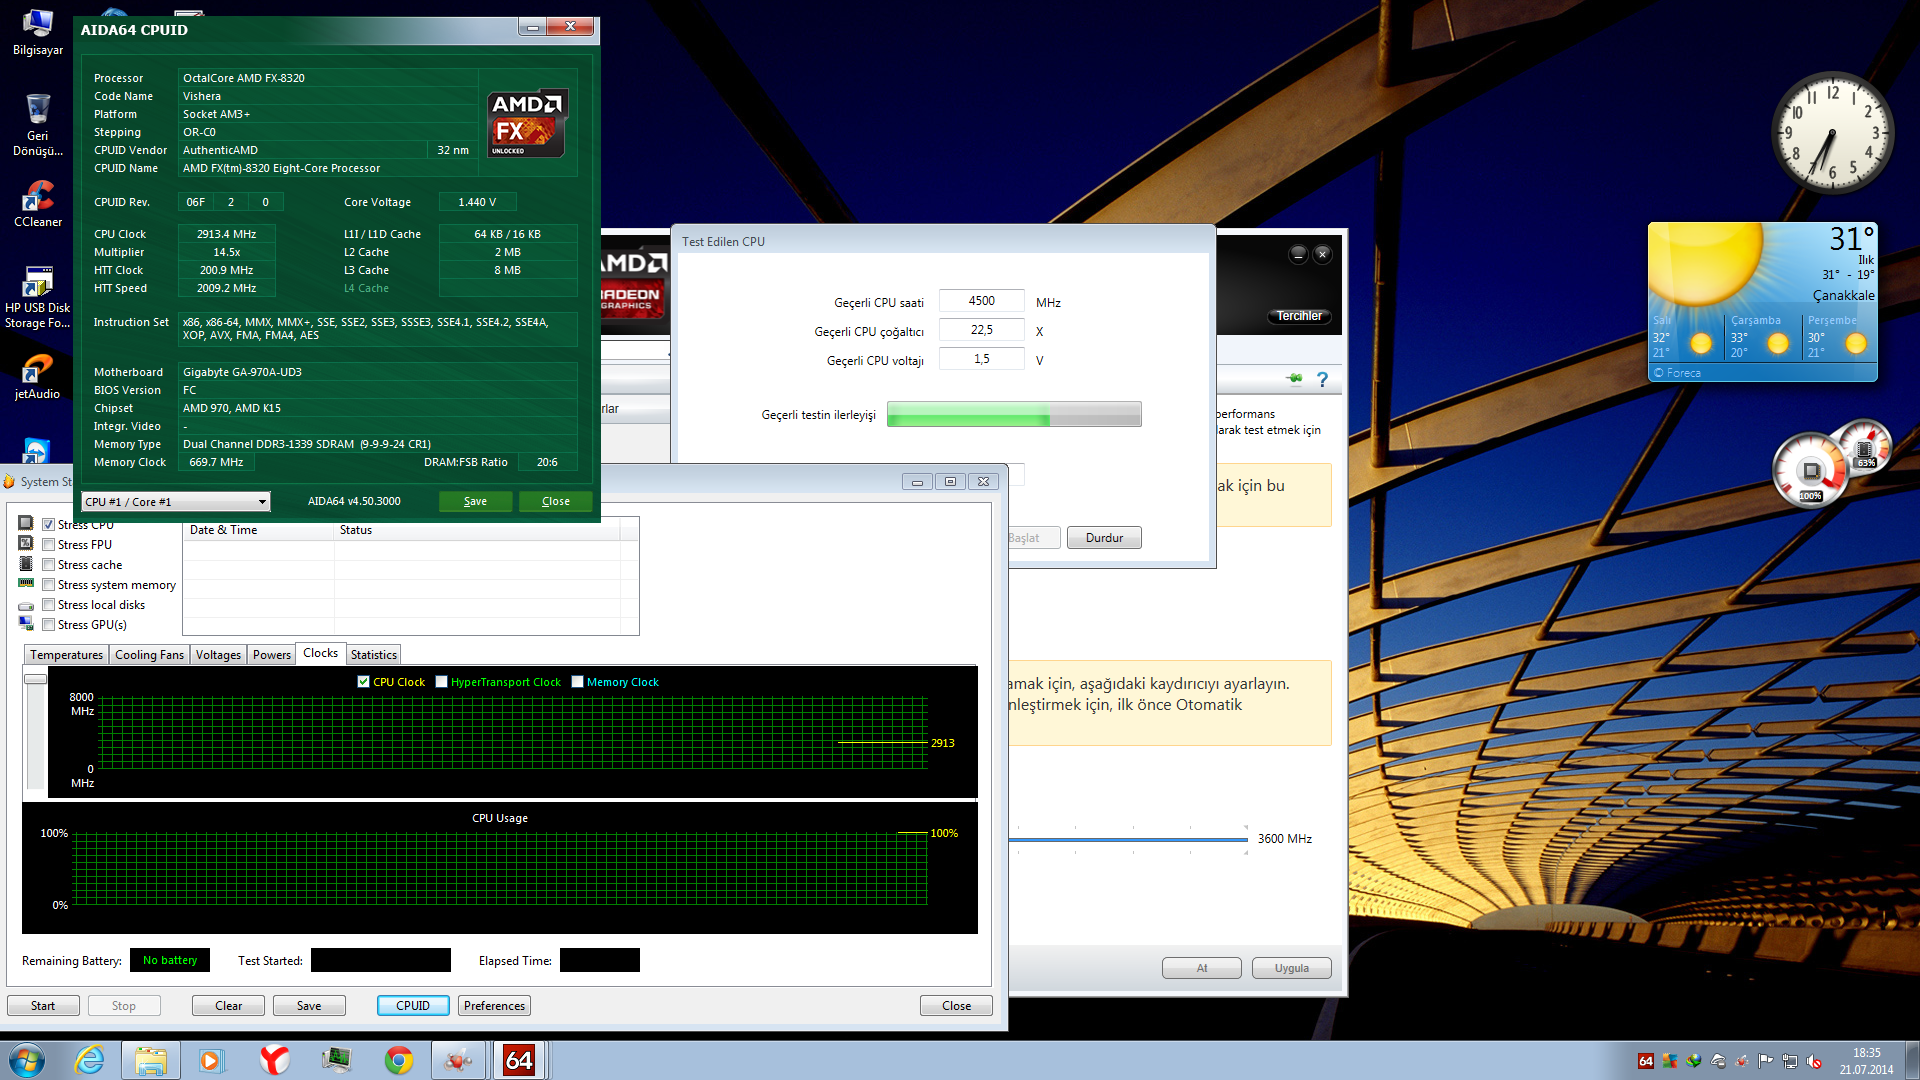Click the CPUID button
The width and height of the screenshot is (1920, 1080).
pyautogui.click(x=413, y=1006)
